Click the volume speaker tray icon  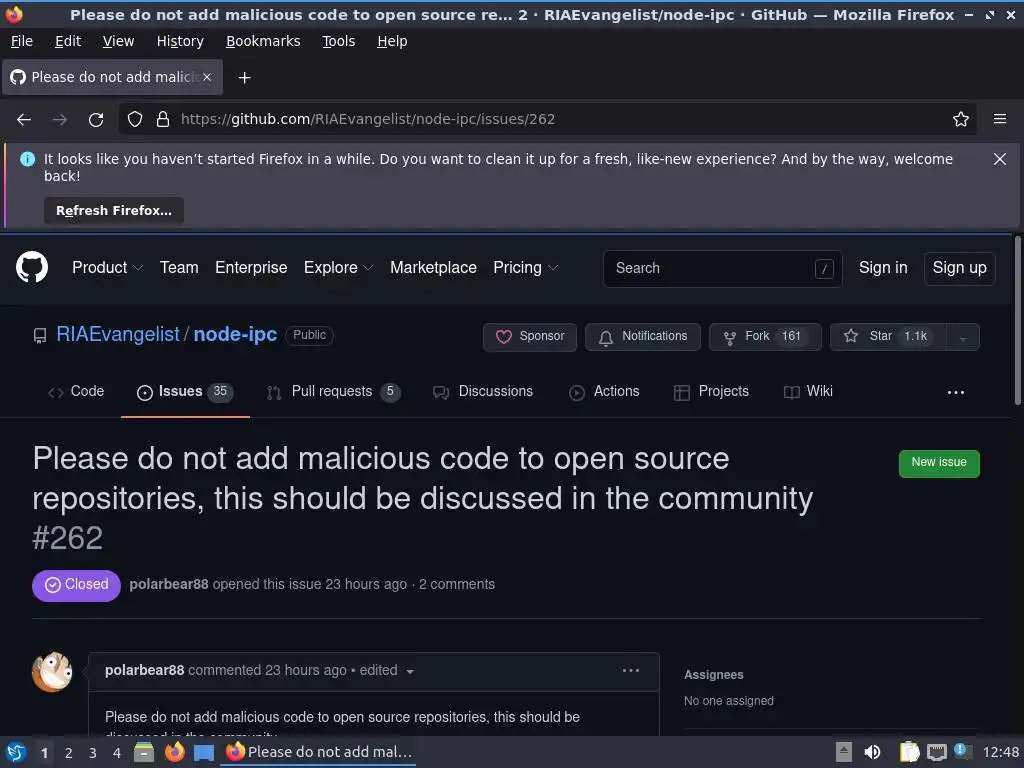coord(872,752)
